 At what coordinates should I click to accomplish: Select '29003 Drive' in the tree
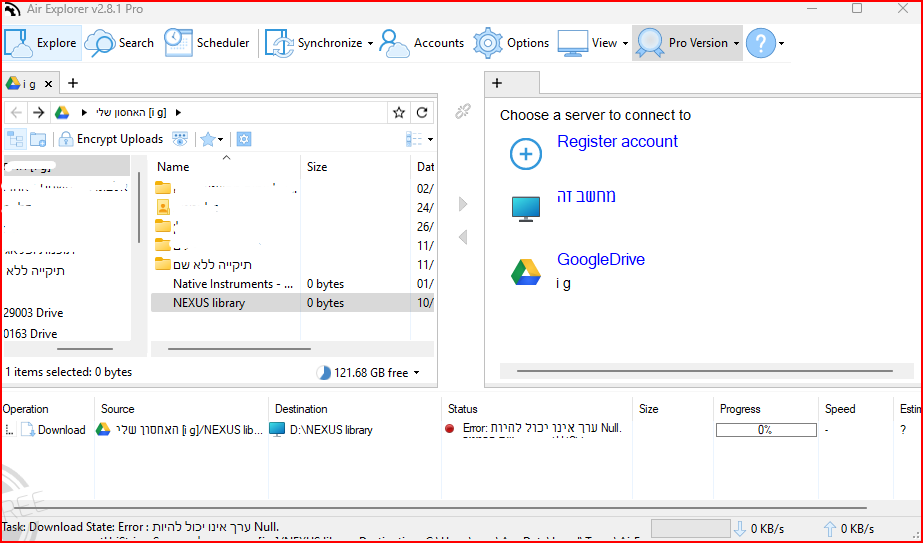click(33, 313)
